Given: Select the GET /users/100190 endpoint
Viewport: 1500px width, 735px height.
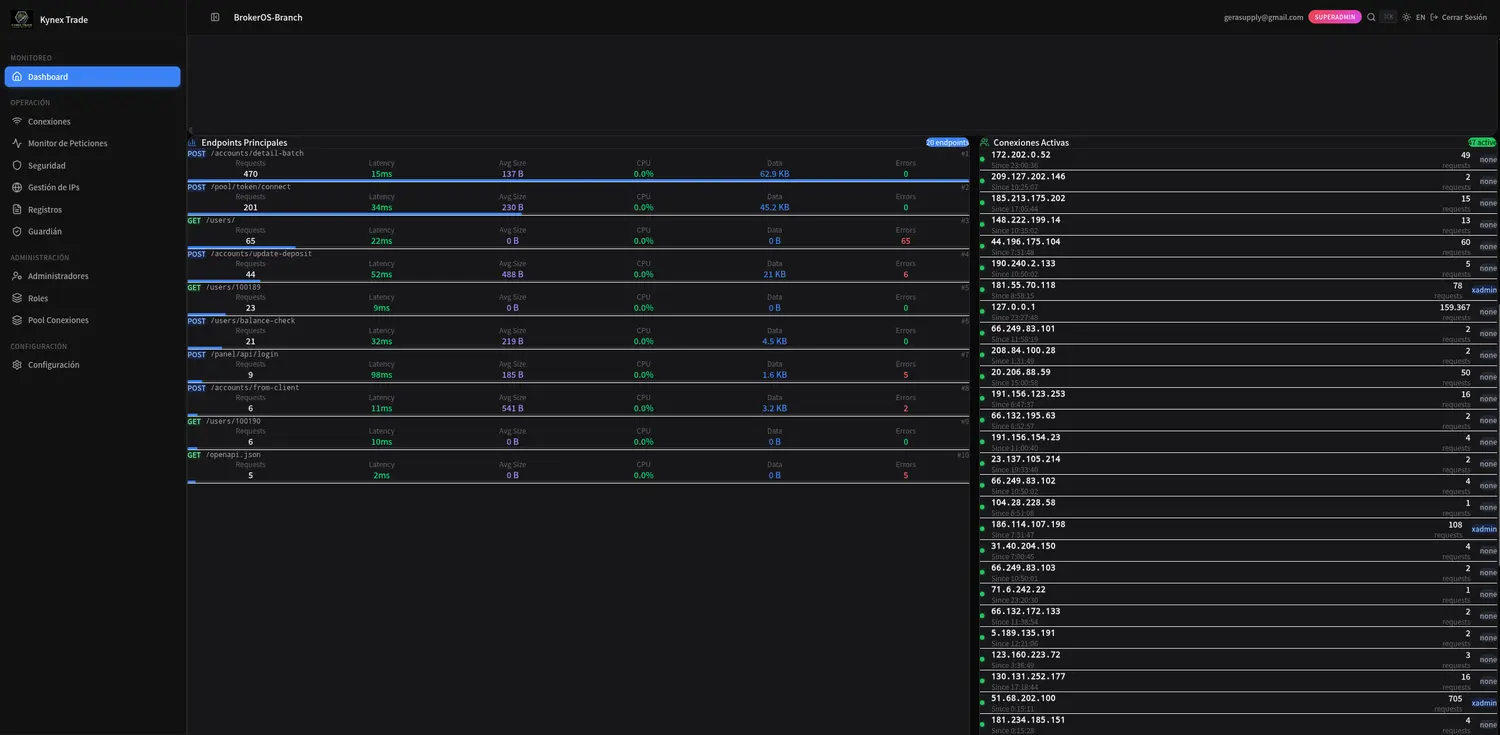Looking at the screenshot, I should 578,433.
